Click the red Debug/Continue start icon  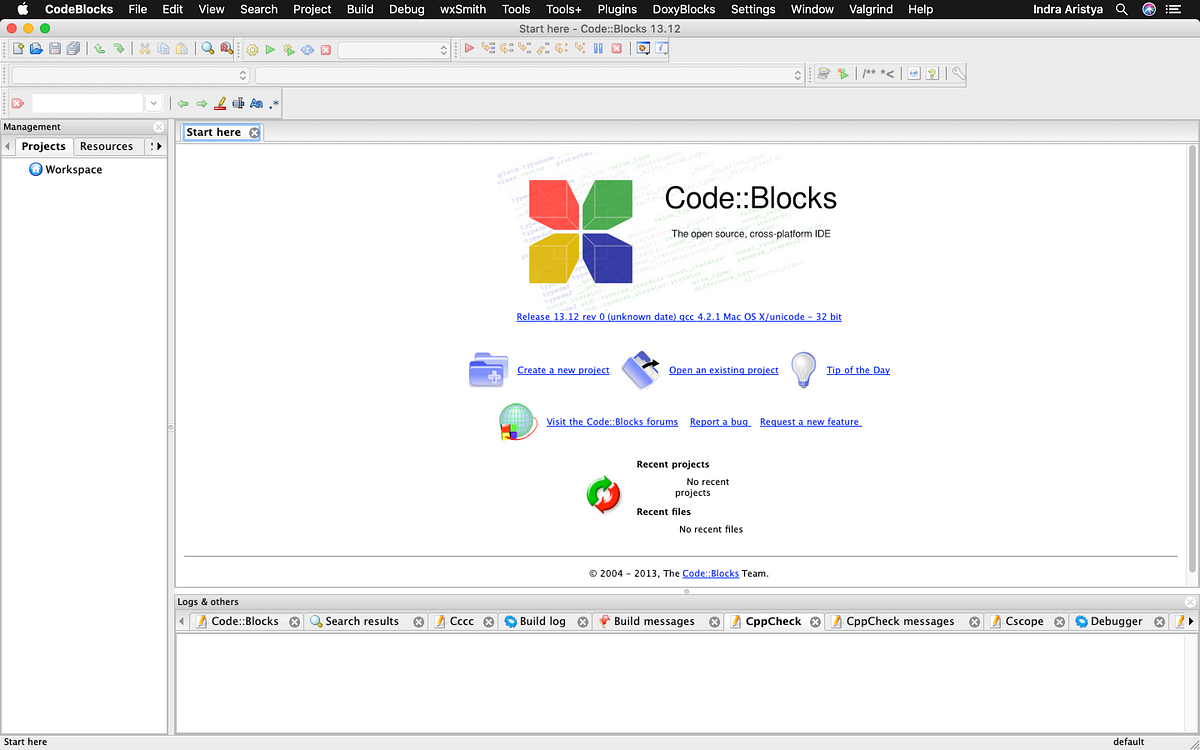tap(470, 48)
